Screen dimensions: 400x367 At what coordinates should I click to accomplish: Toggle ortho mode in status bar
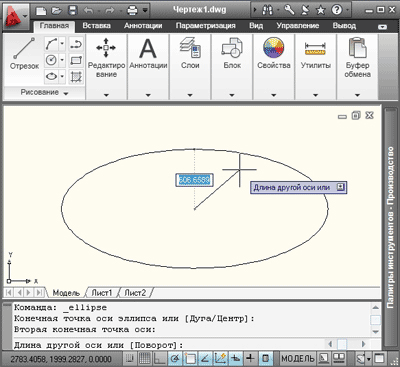click(x=160, y=359)
